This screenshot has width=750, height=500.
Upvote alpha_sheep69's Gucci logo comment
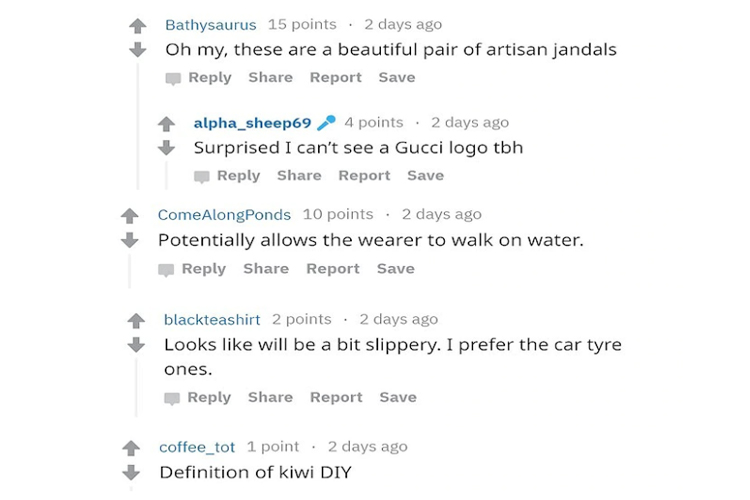pyautogui.click(x=167, y=124)
